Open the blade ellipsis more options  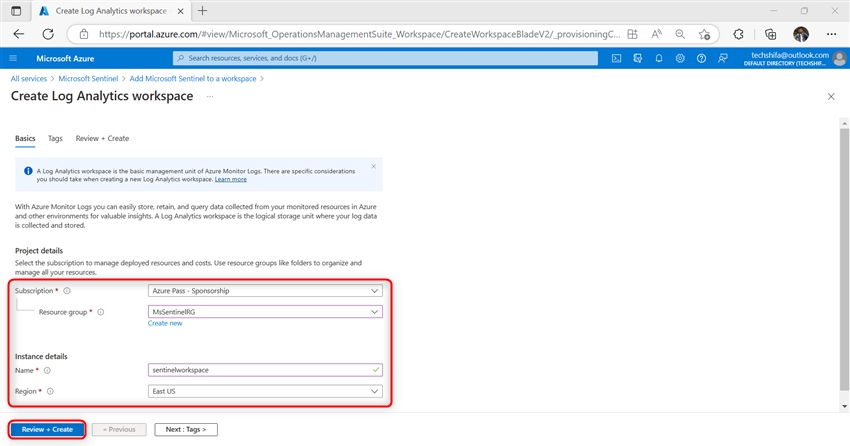(210, 96)
